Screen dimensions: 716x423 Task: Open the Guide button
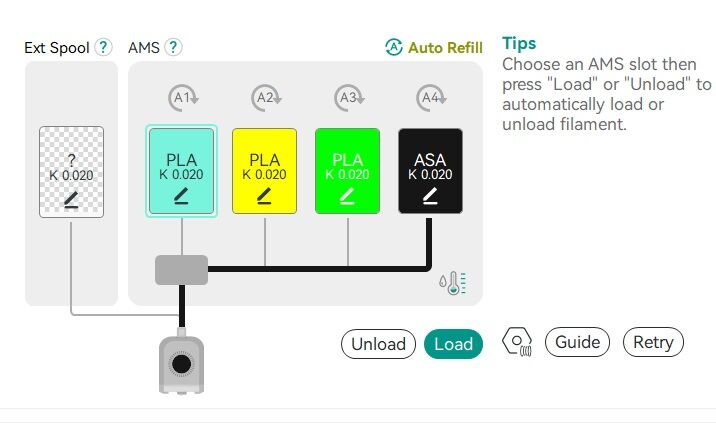pos(577,342)
